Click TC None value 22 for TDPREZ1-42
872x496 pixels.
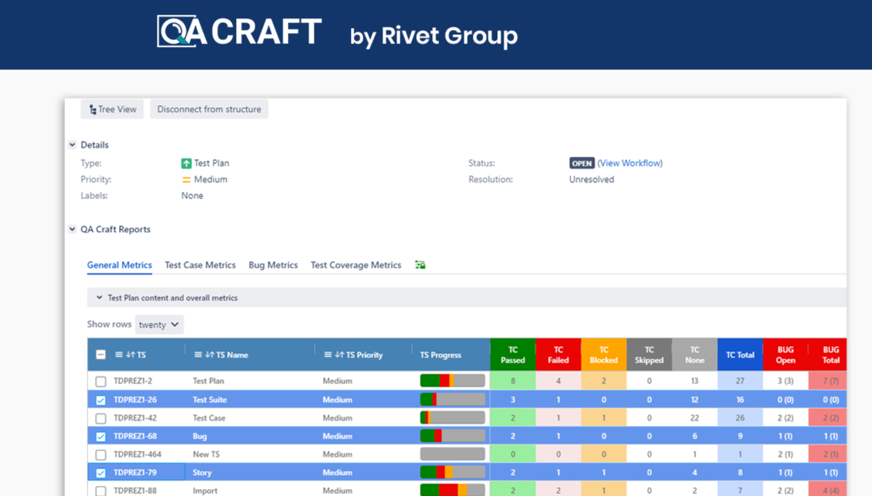[695, 418]
